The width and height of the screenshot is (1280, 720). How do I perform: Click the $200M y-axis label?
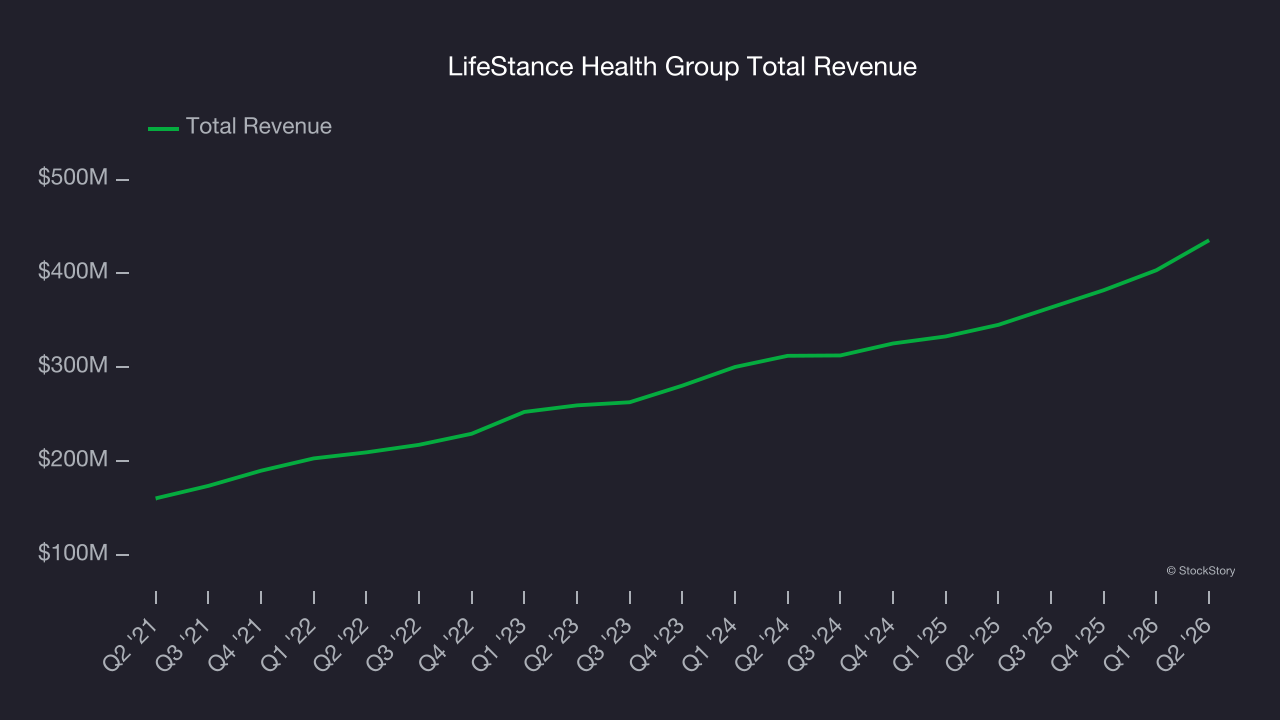[x=73, y=460]
